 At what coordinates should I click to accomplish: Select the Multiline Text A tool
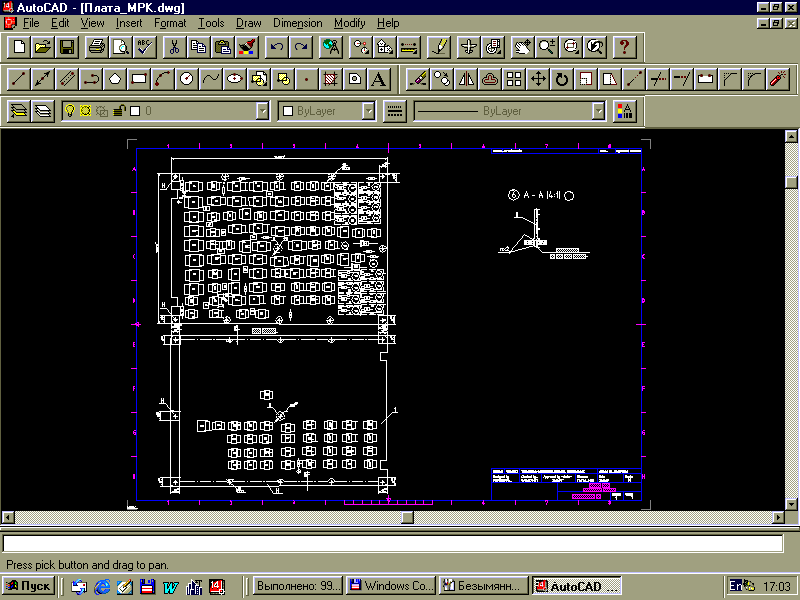[x=379, y=79]
